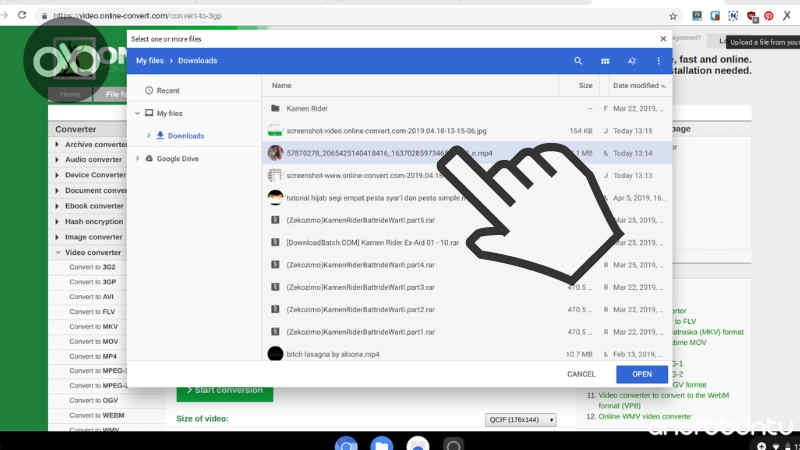Select screenshot-www.online-convert.com file
The width and height of the screenshot is (800, 450).
467,176
